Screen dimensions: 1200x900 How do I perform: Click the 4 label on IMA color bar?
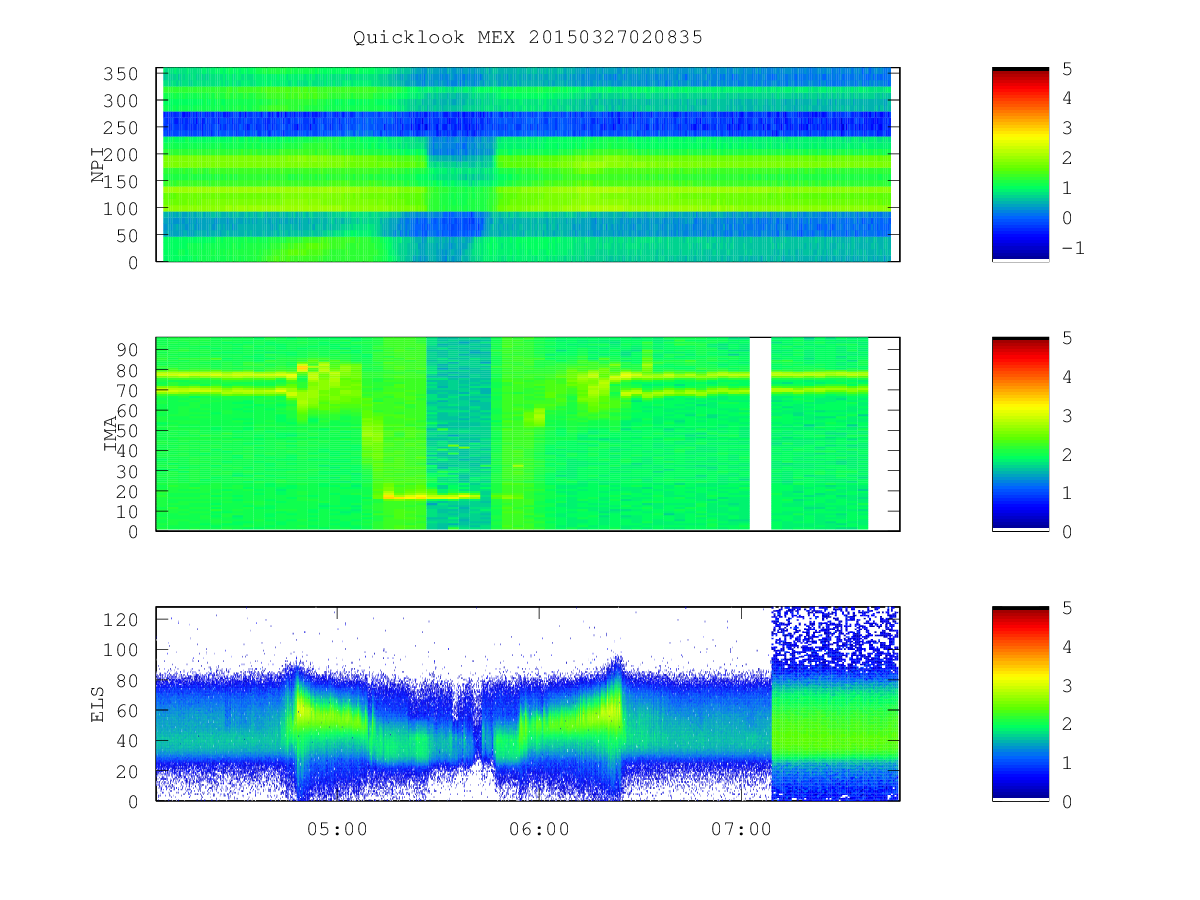(x=1067, y=377)
